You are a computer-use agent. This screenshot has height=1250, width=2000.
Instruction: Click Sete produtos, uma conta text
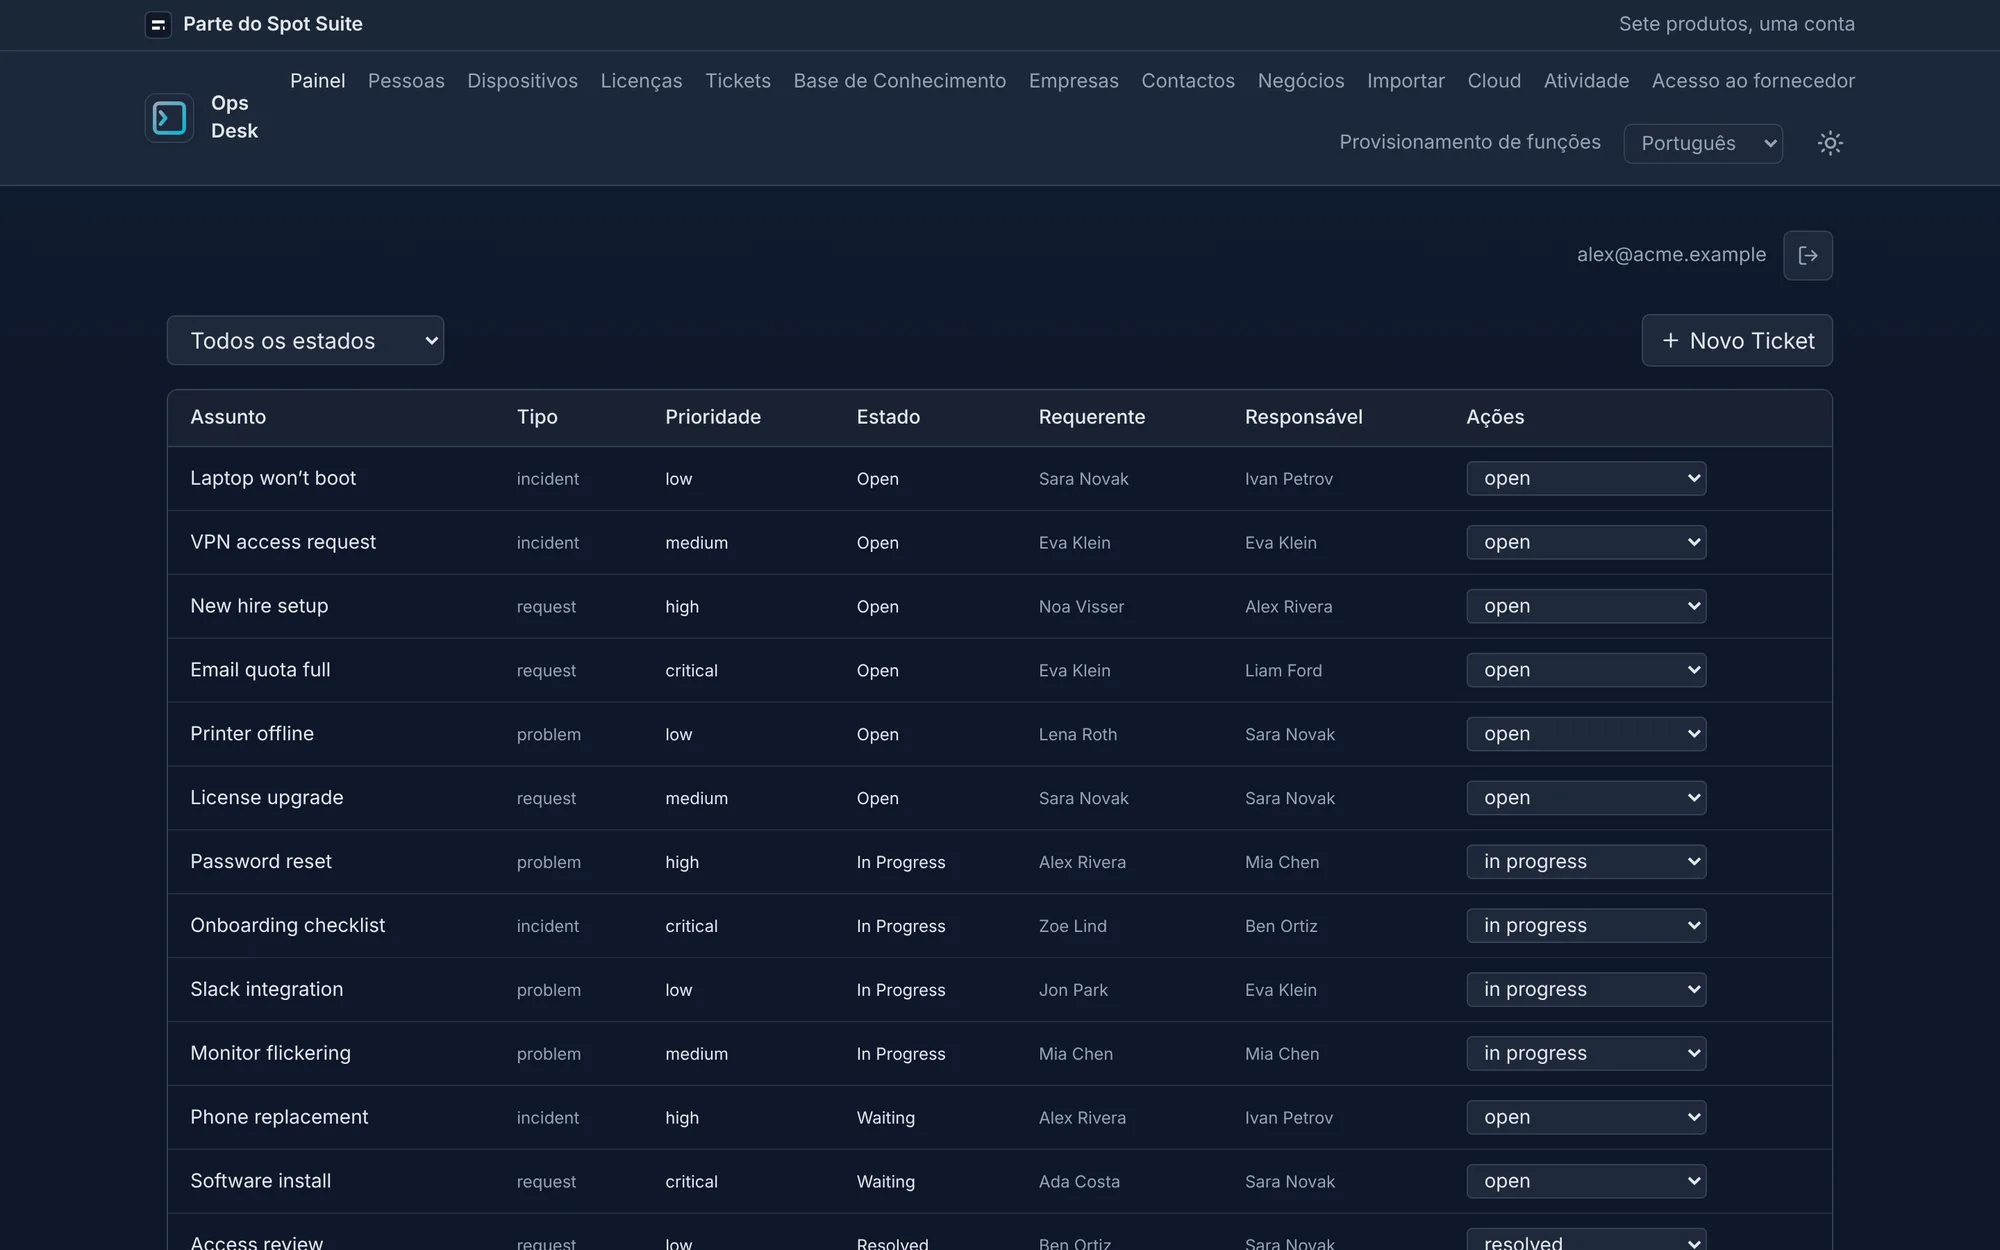point(1737,24)
